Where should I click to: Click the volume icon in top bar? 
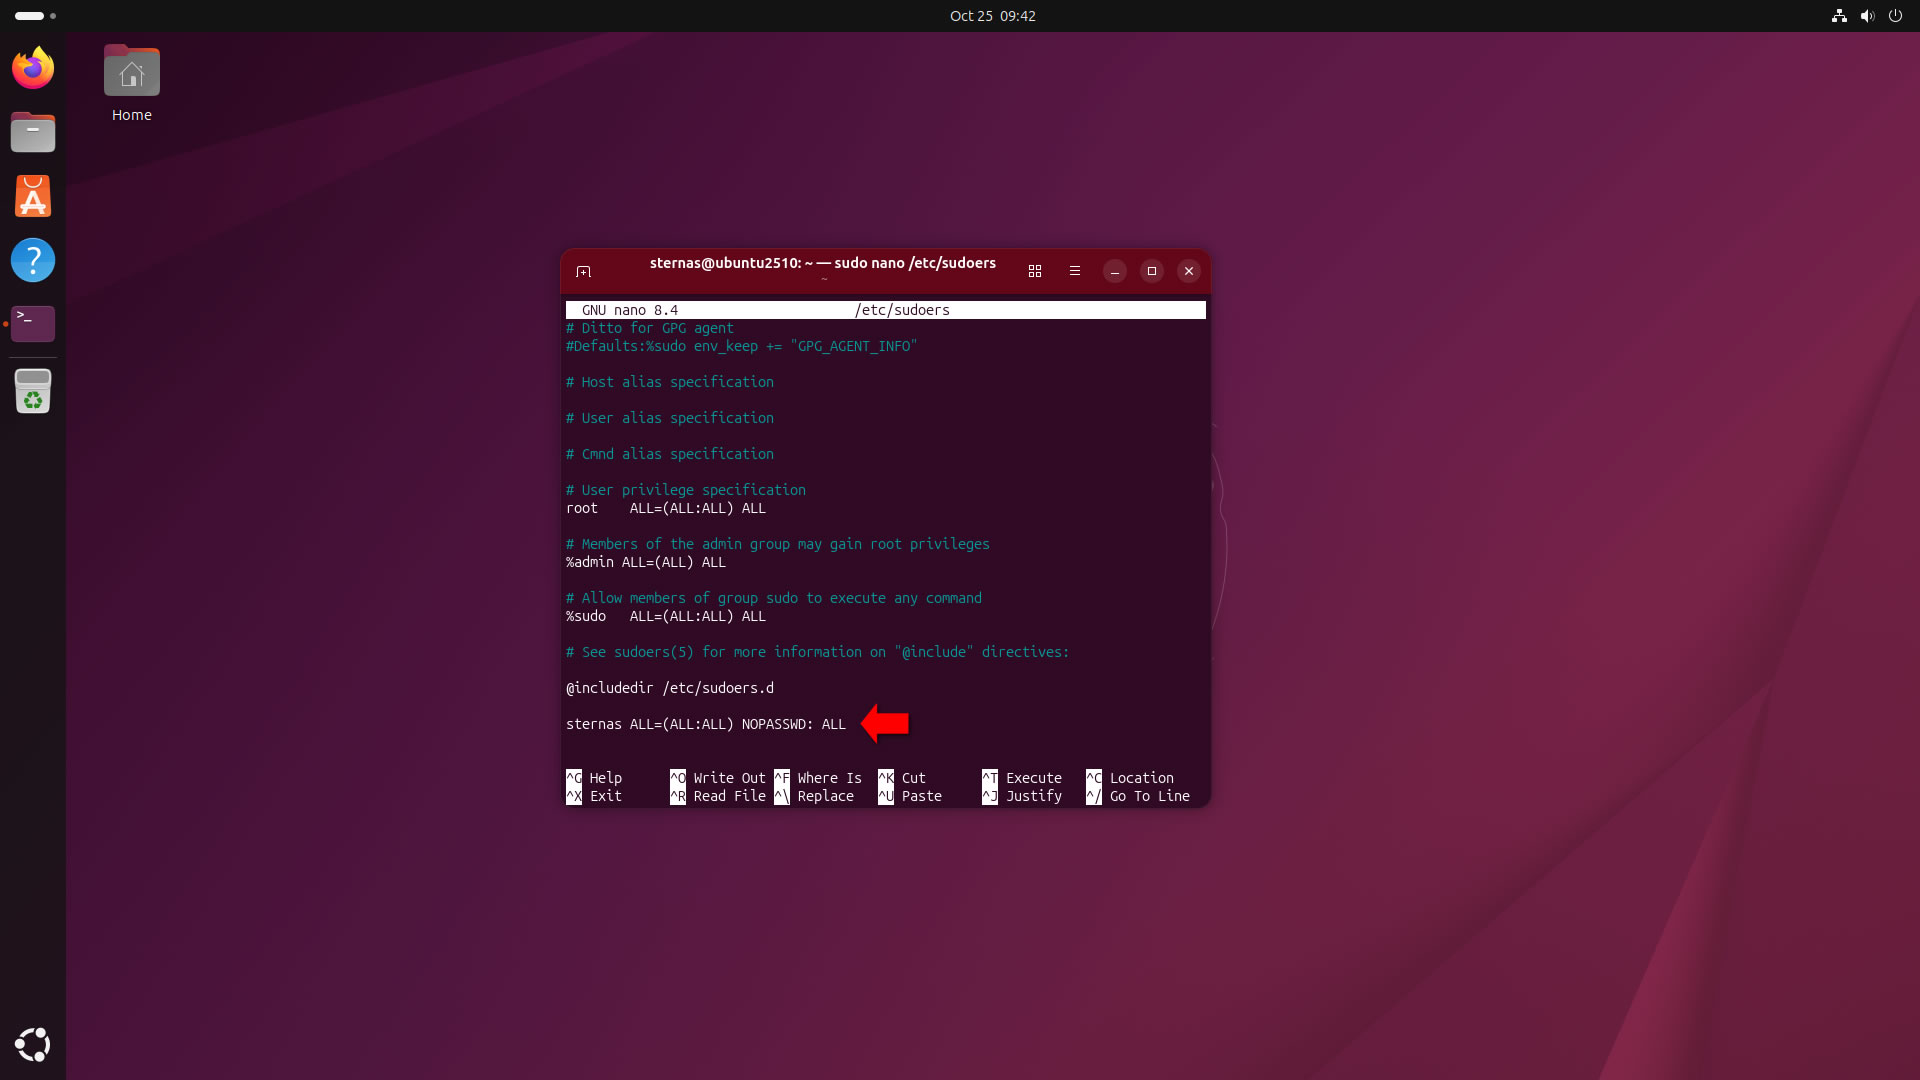click(x=1867, y=16)
